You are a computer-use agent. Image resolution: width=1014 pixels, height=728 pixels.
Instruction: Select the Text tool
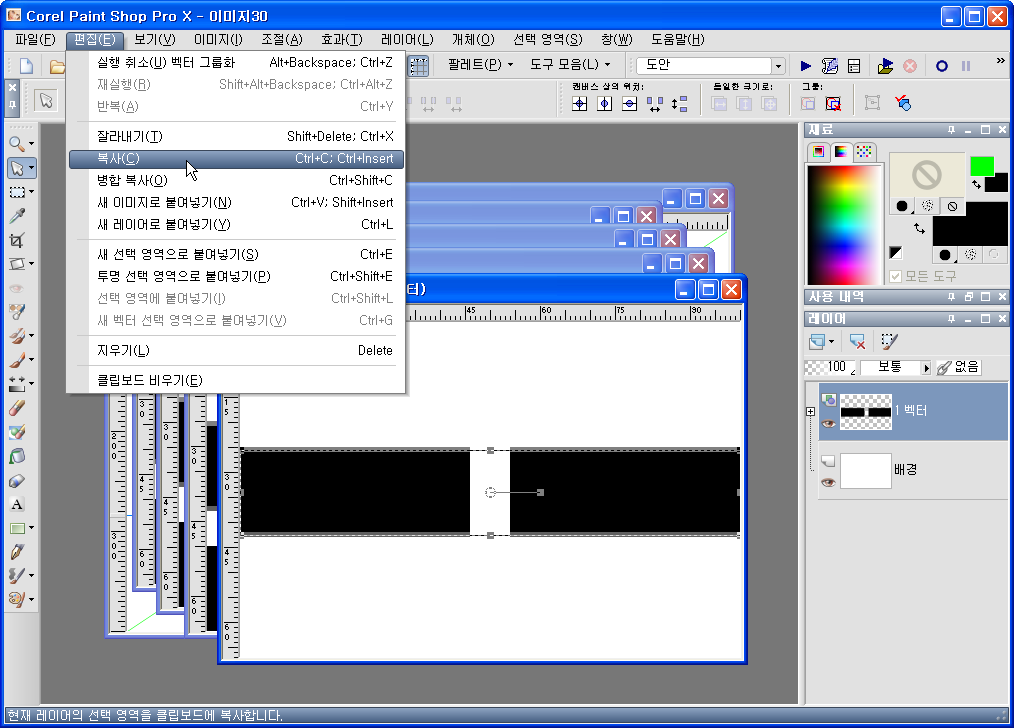pyautogui.click(x=17, y=504)
